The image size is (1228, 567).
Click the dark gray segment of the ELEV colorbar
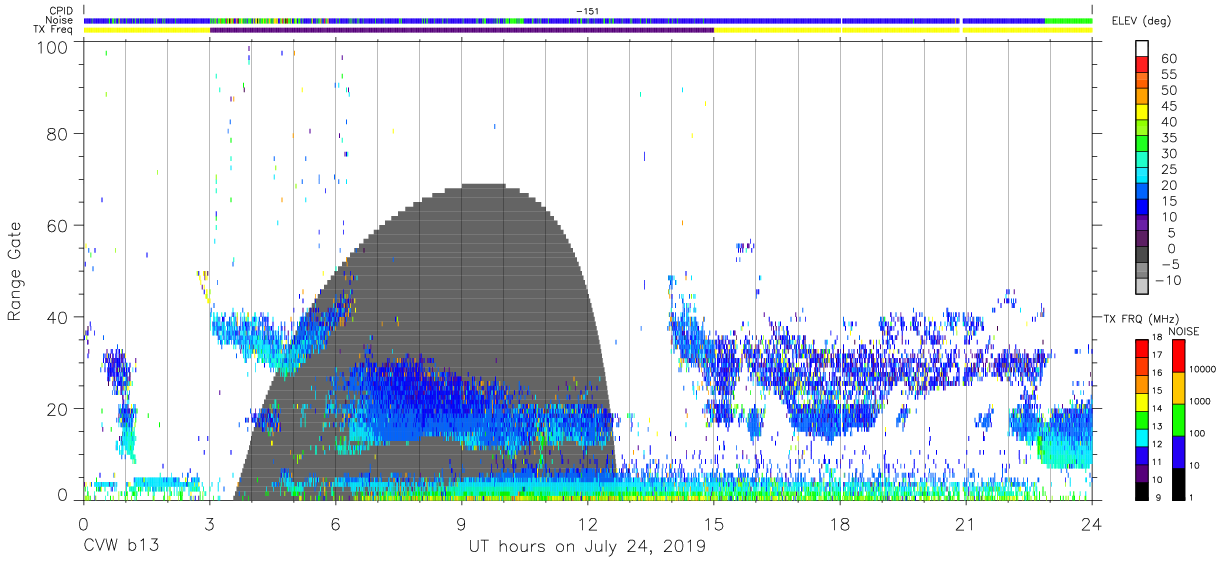[x=1144, y=253]
